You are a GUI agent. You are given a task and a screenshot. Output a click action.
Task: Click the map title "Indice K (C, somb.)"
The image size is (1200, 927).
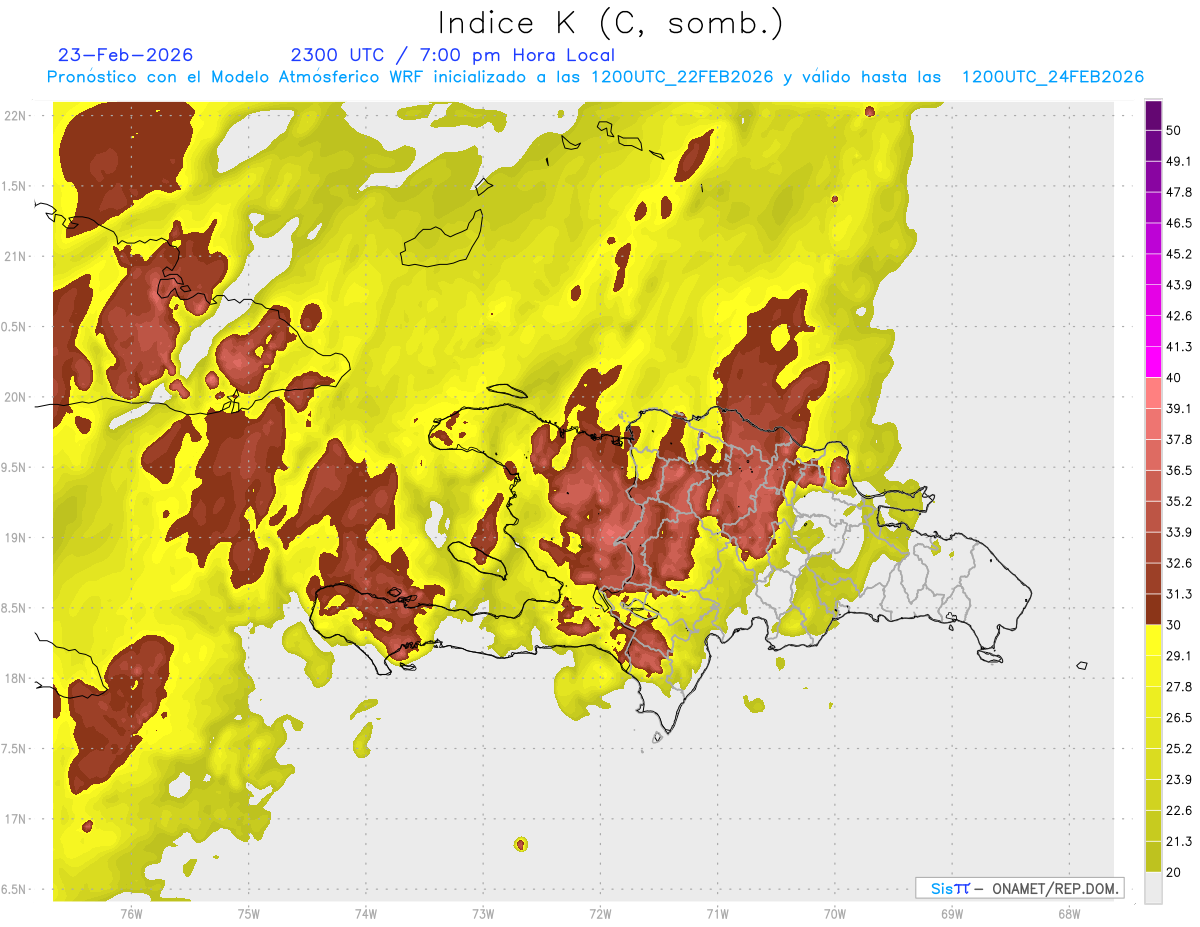pos(610,23)
